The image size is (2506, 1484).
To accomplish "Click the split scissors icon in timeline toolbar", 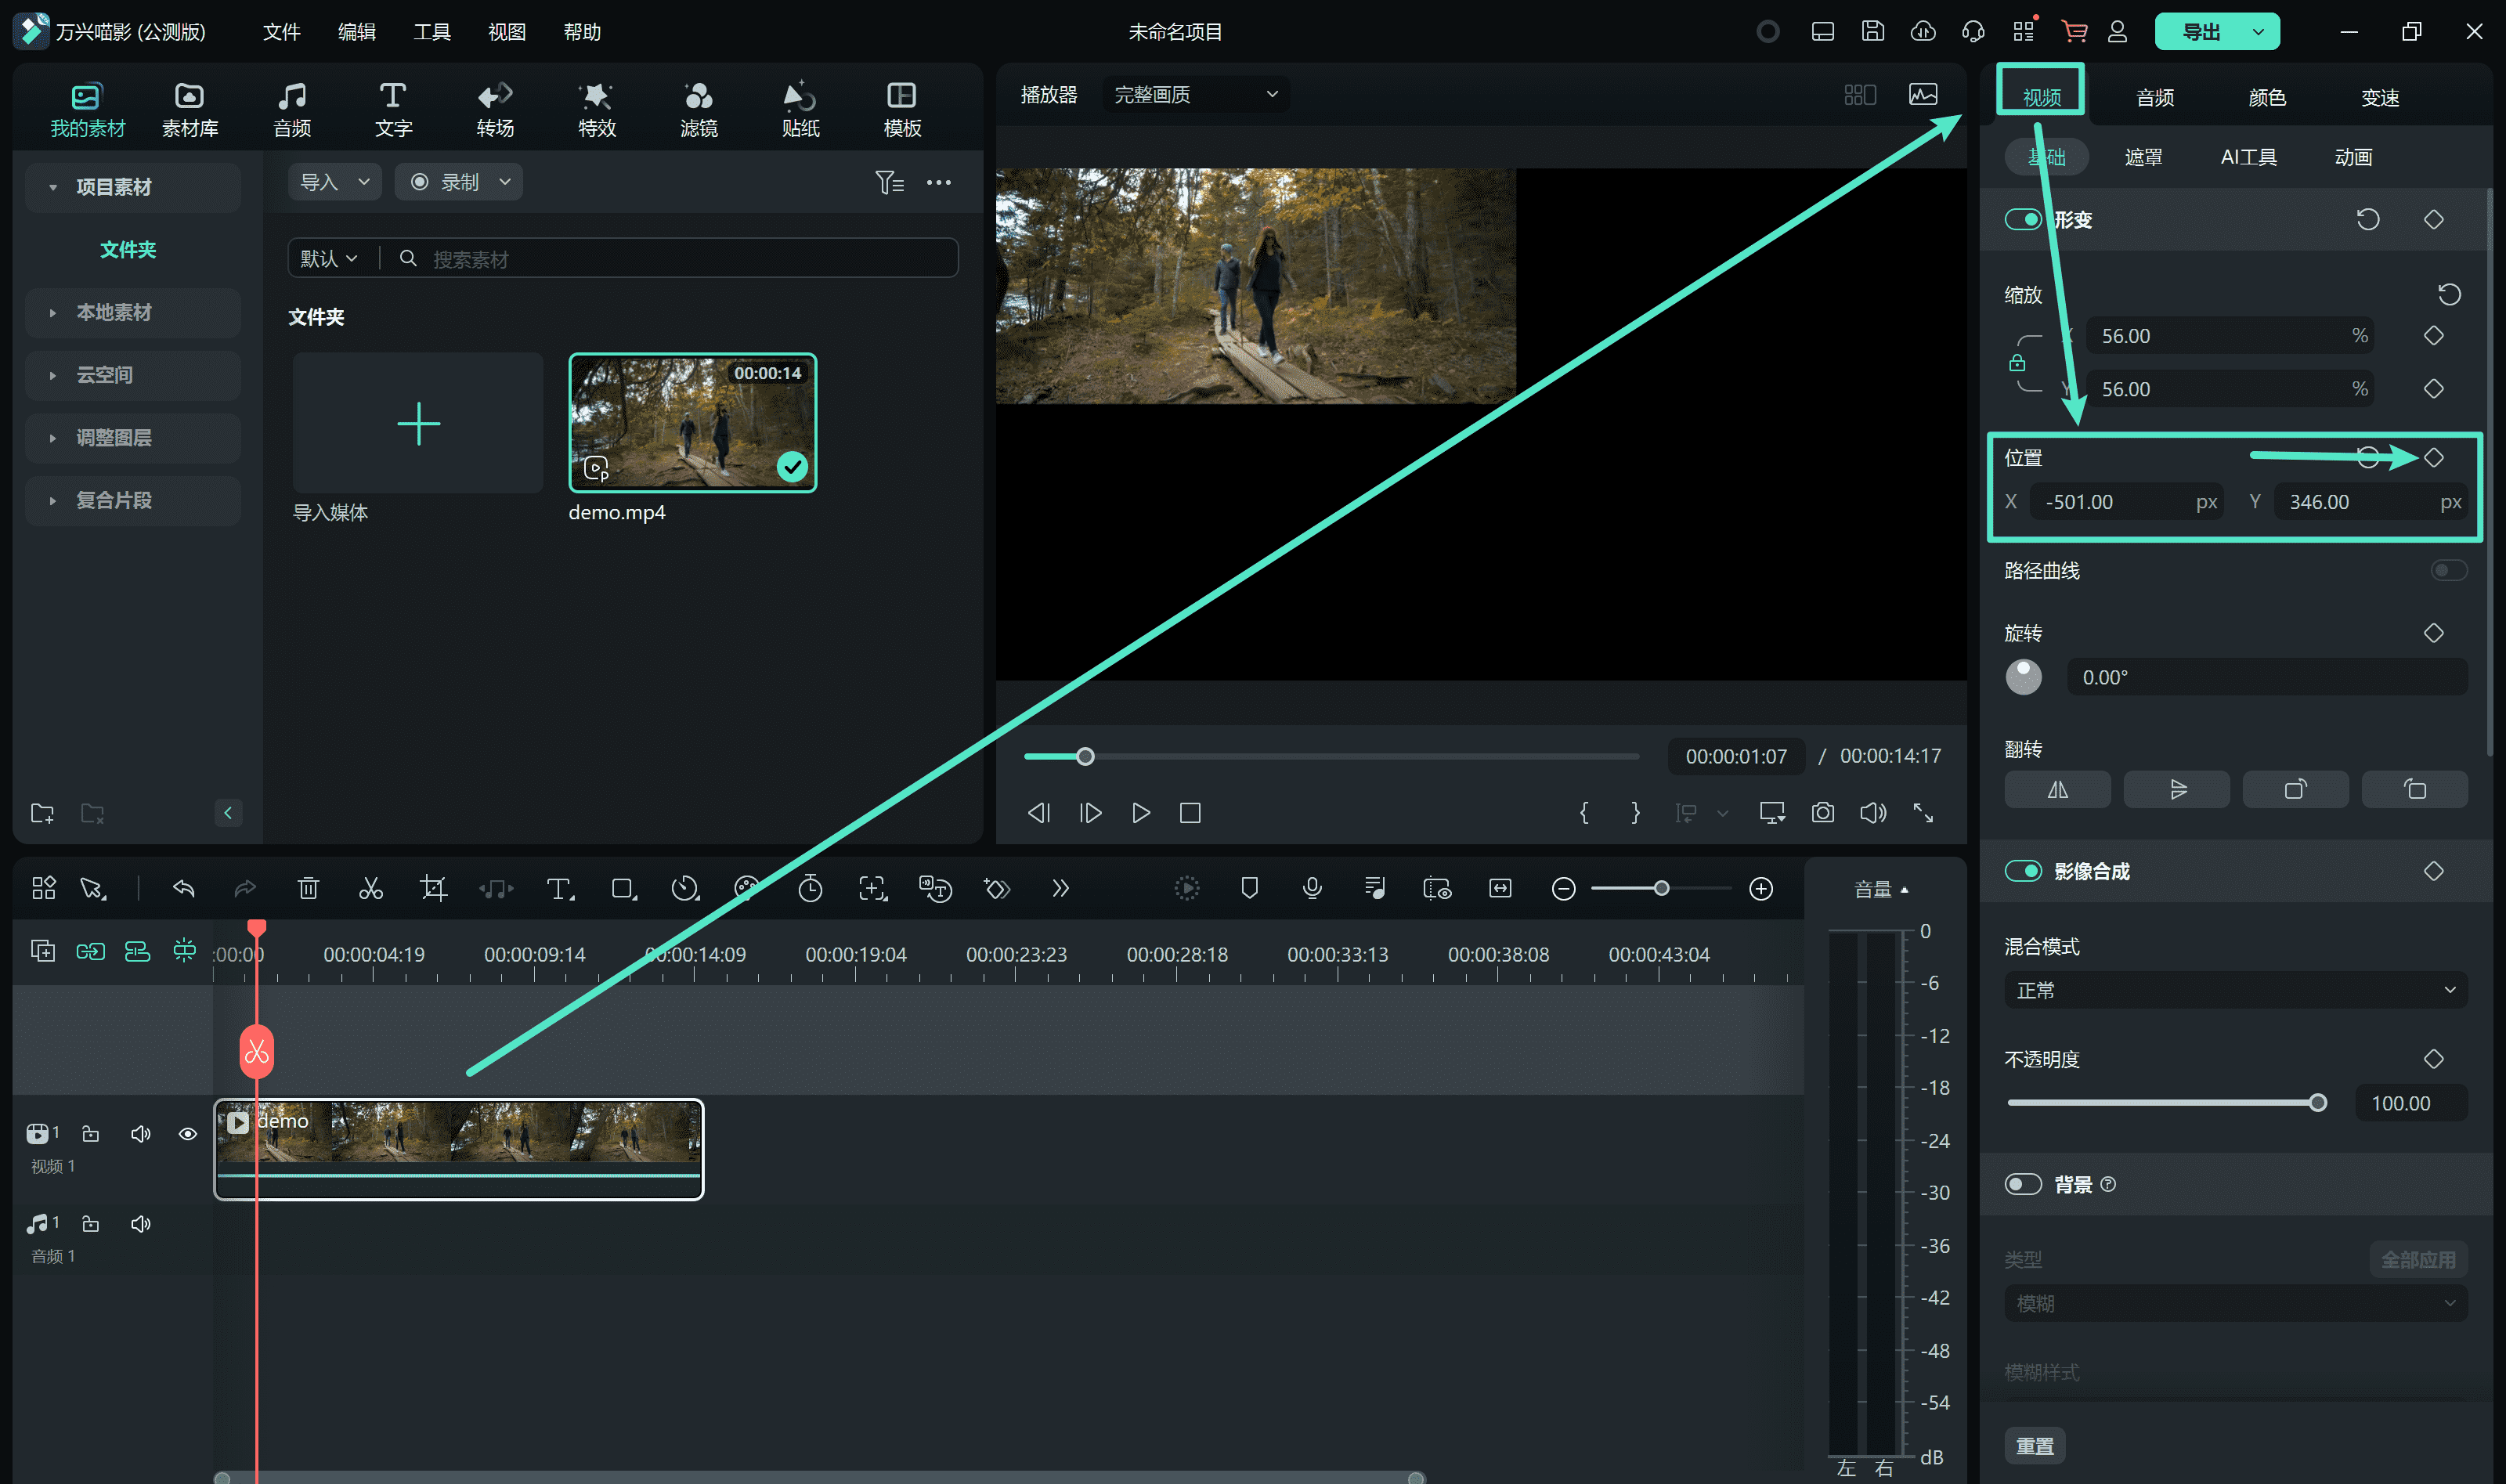I will pos(370,888).
